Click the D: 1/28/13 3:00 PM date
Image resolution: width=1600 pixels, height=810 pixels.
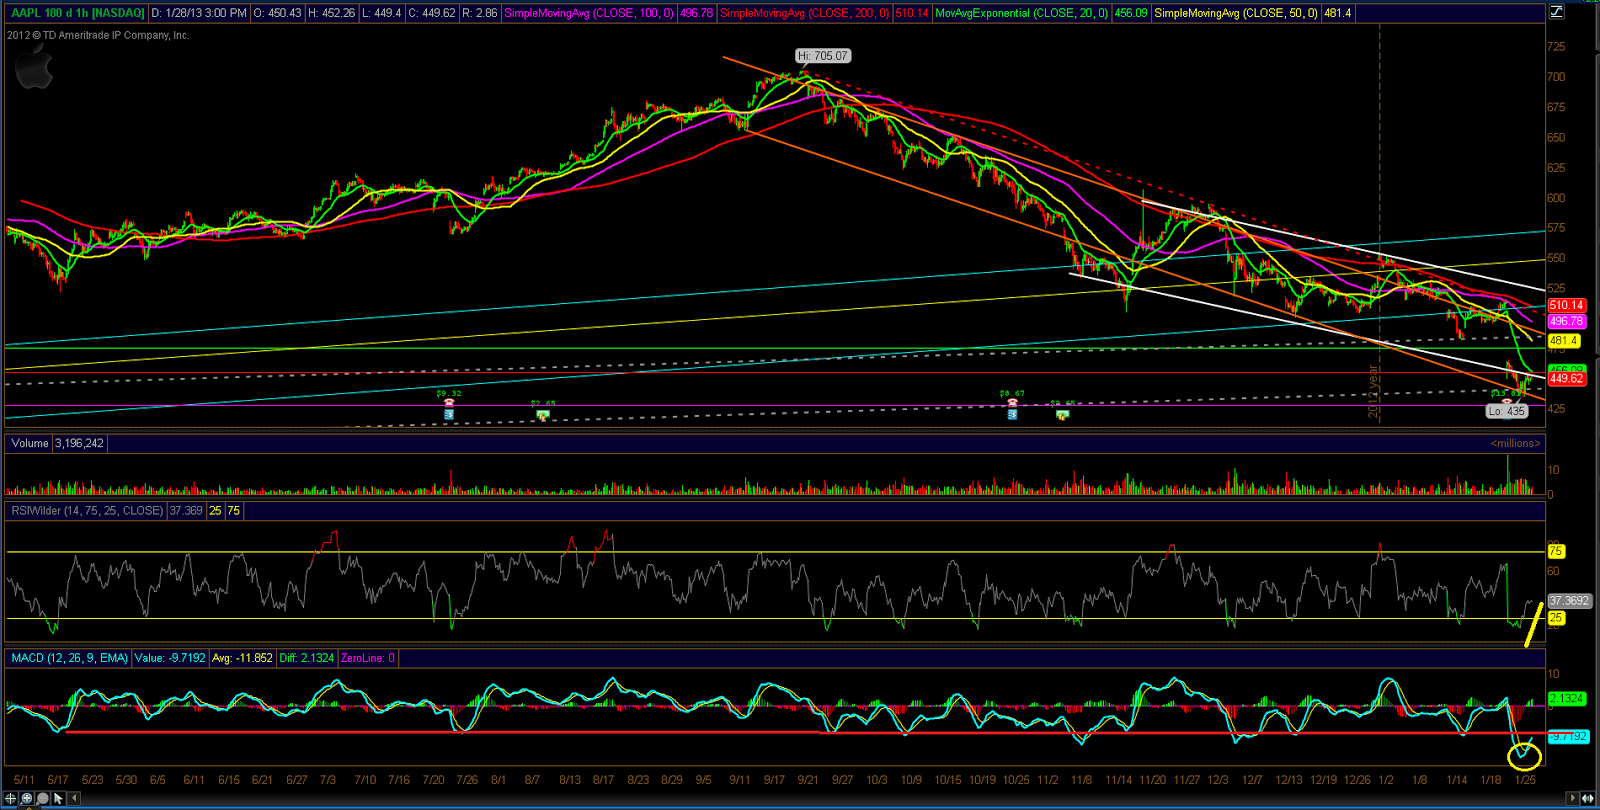[x=199, y=13]
